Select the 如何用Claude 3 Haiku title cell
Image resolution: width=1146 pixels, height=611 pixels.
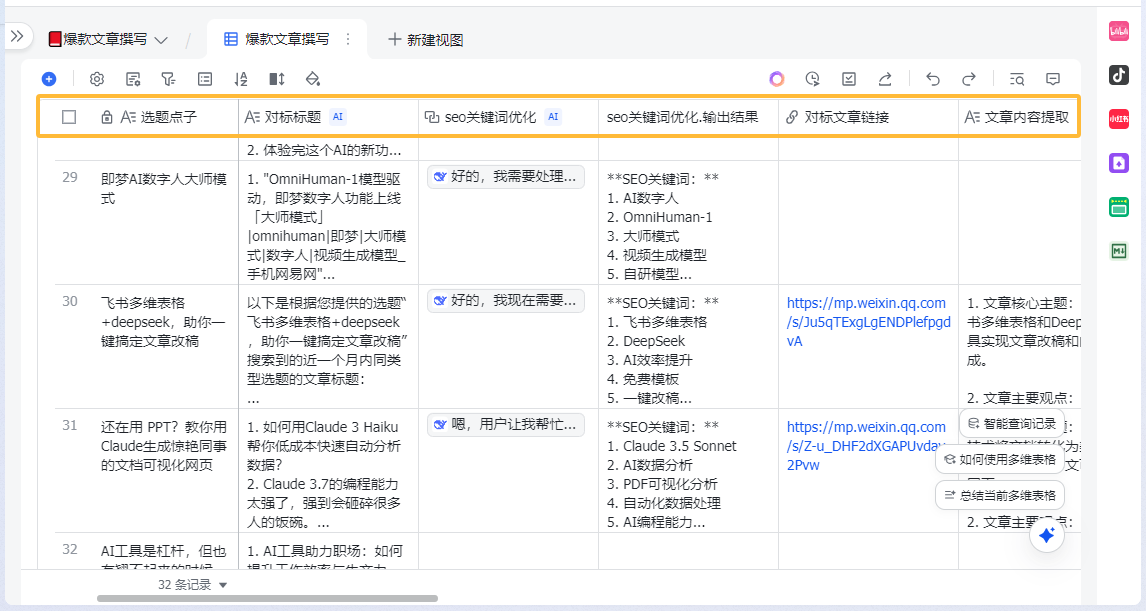[x=328, y=471]
